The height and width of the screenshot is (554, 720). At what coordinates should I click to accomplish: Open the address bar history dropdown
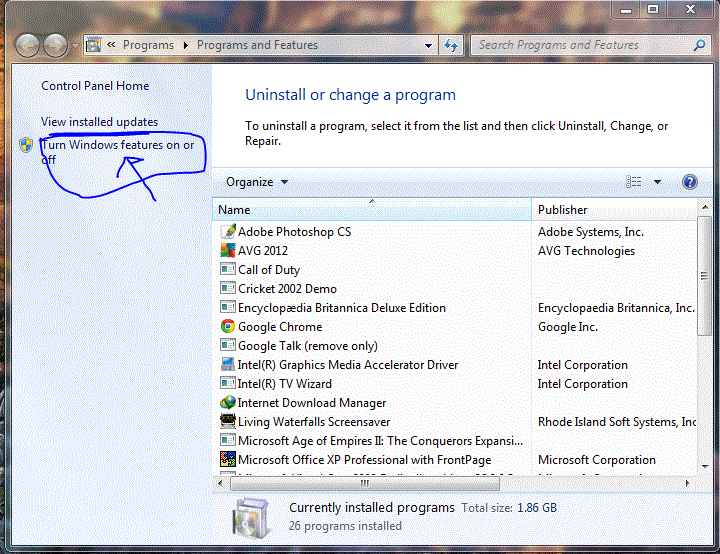[x=428, y=45]
